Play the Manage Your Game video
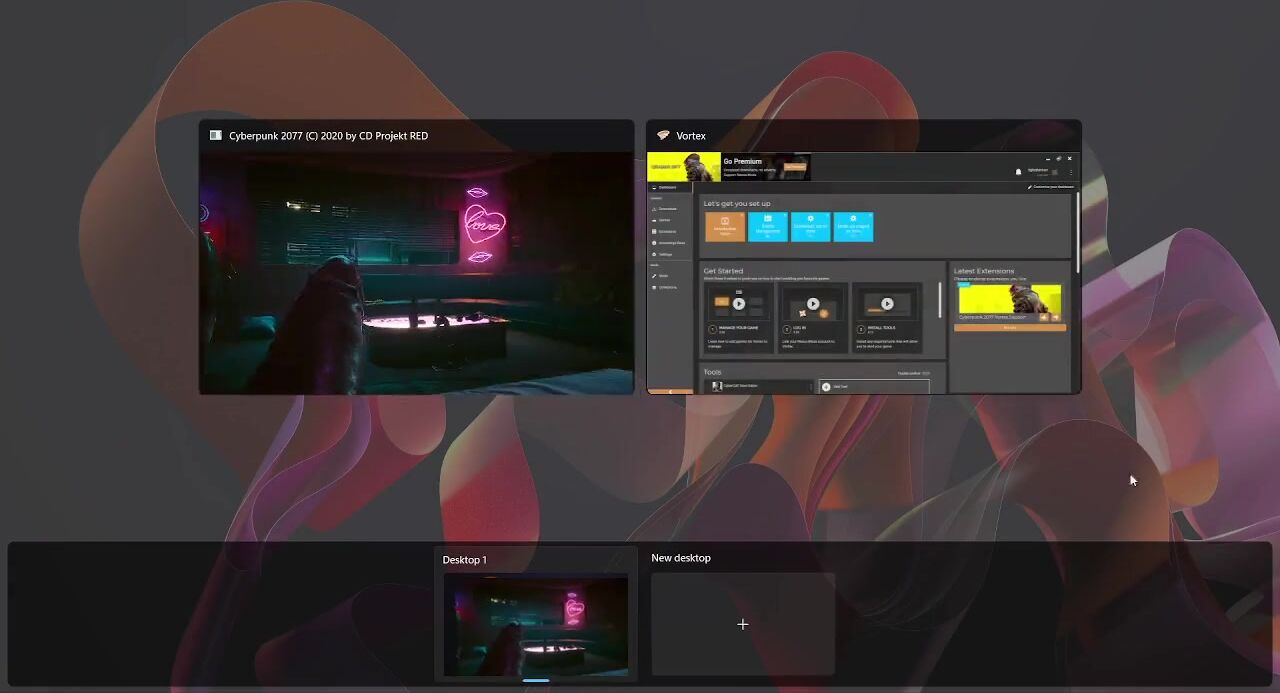 pos(739,304)
